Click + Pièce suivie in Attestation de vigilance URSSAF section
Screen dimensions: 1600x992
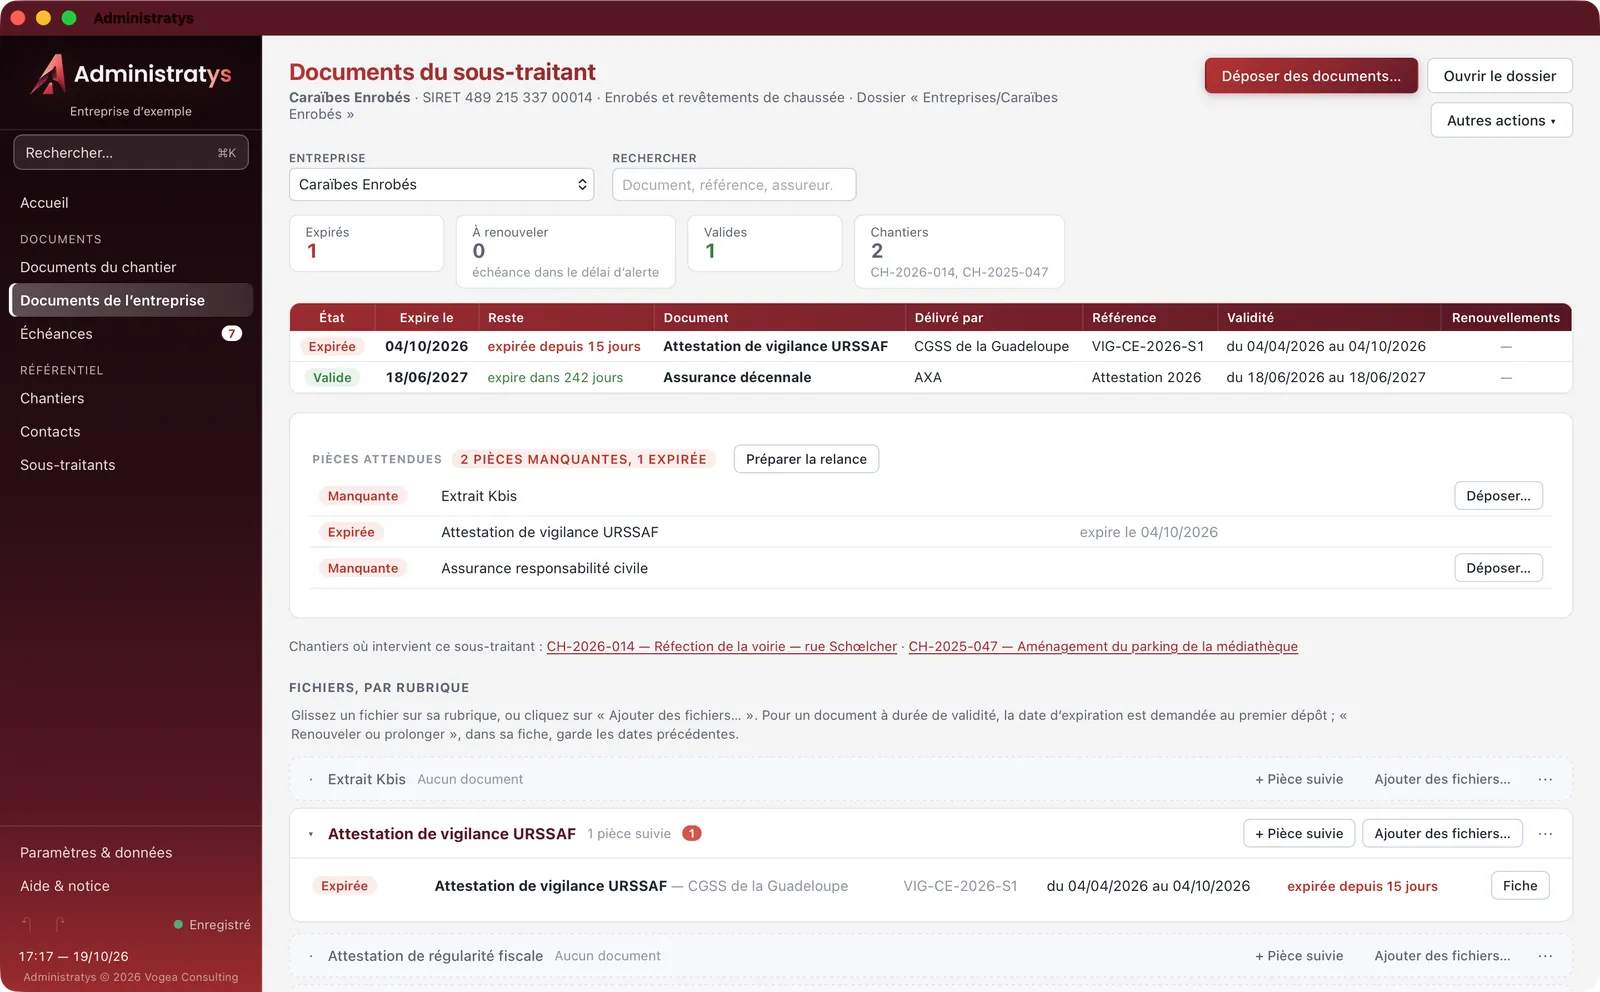click(x=1299, y=834)
